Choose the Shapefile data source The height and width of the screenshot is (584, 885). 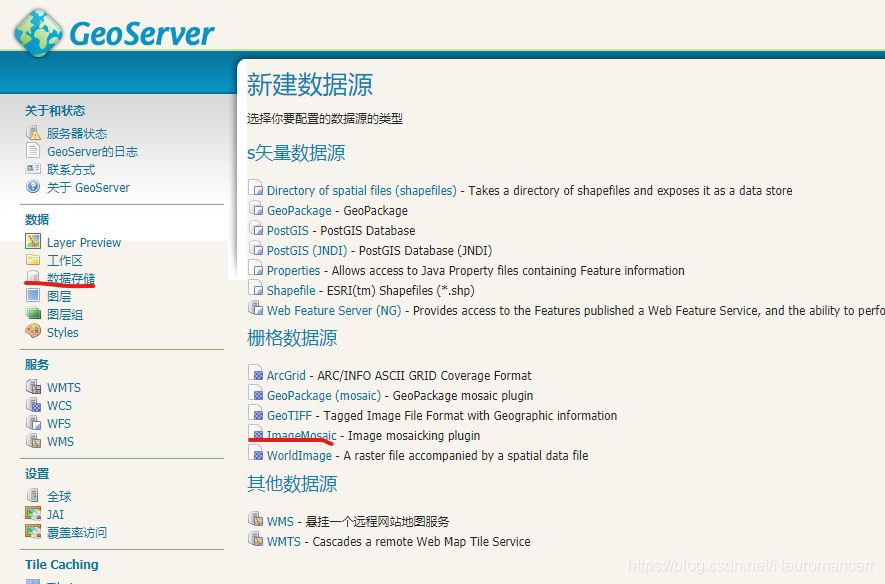pos(291,291)
